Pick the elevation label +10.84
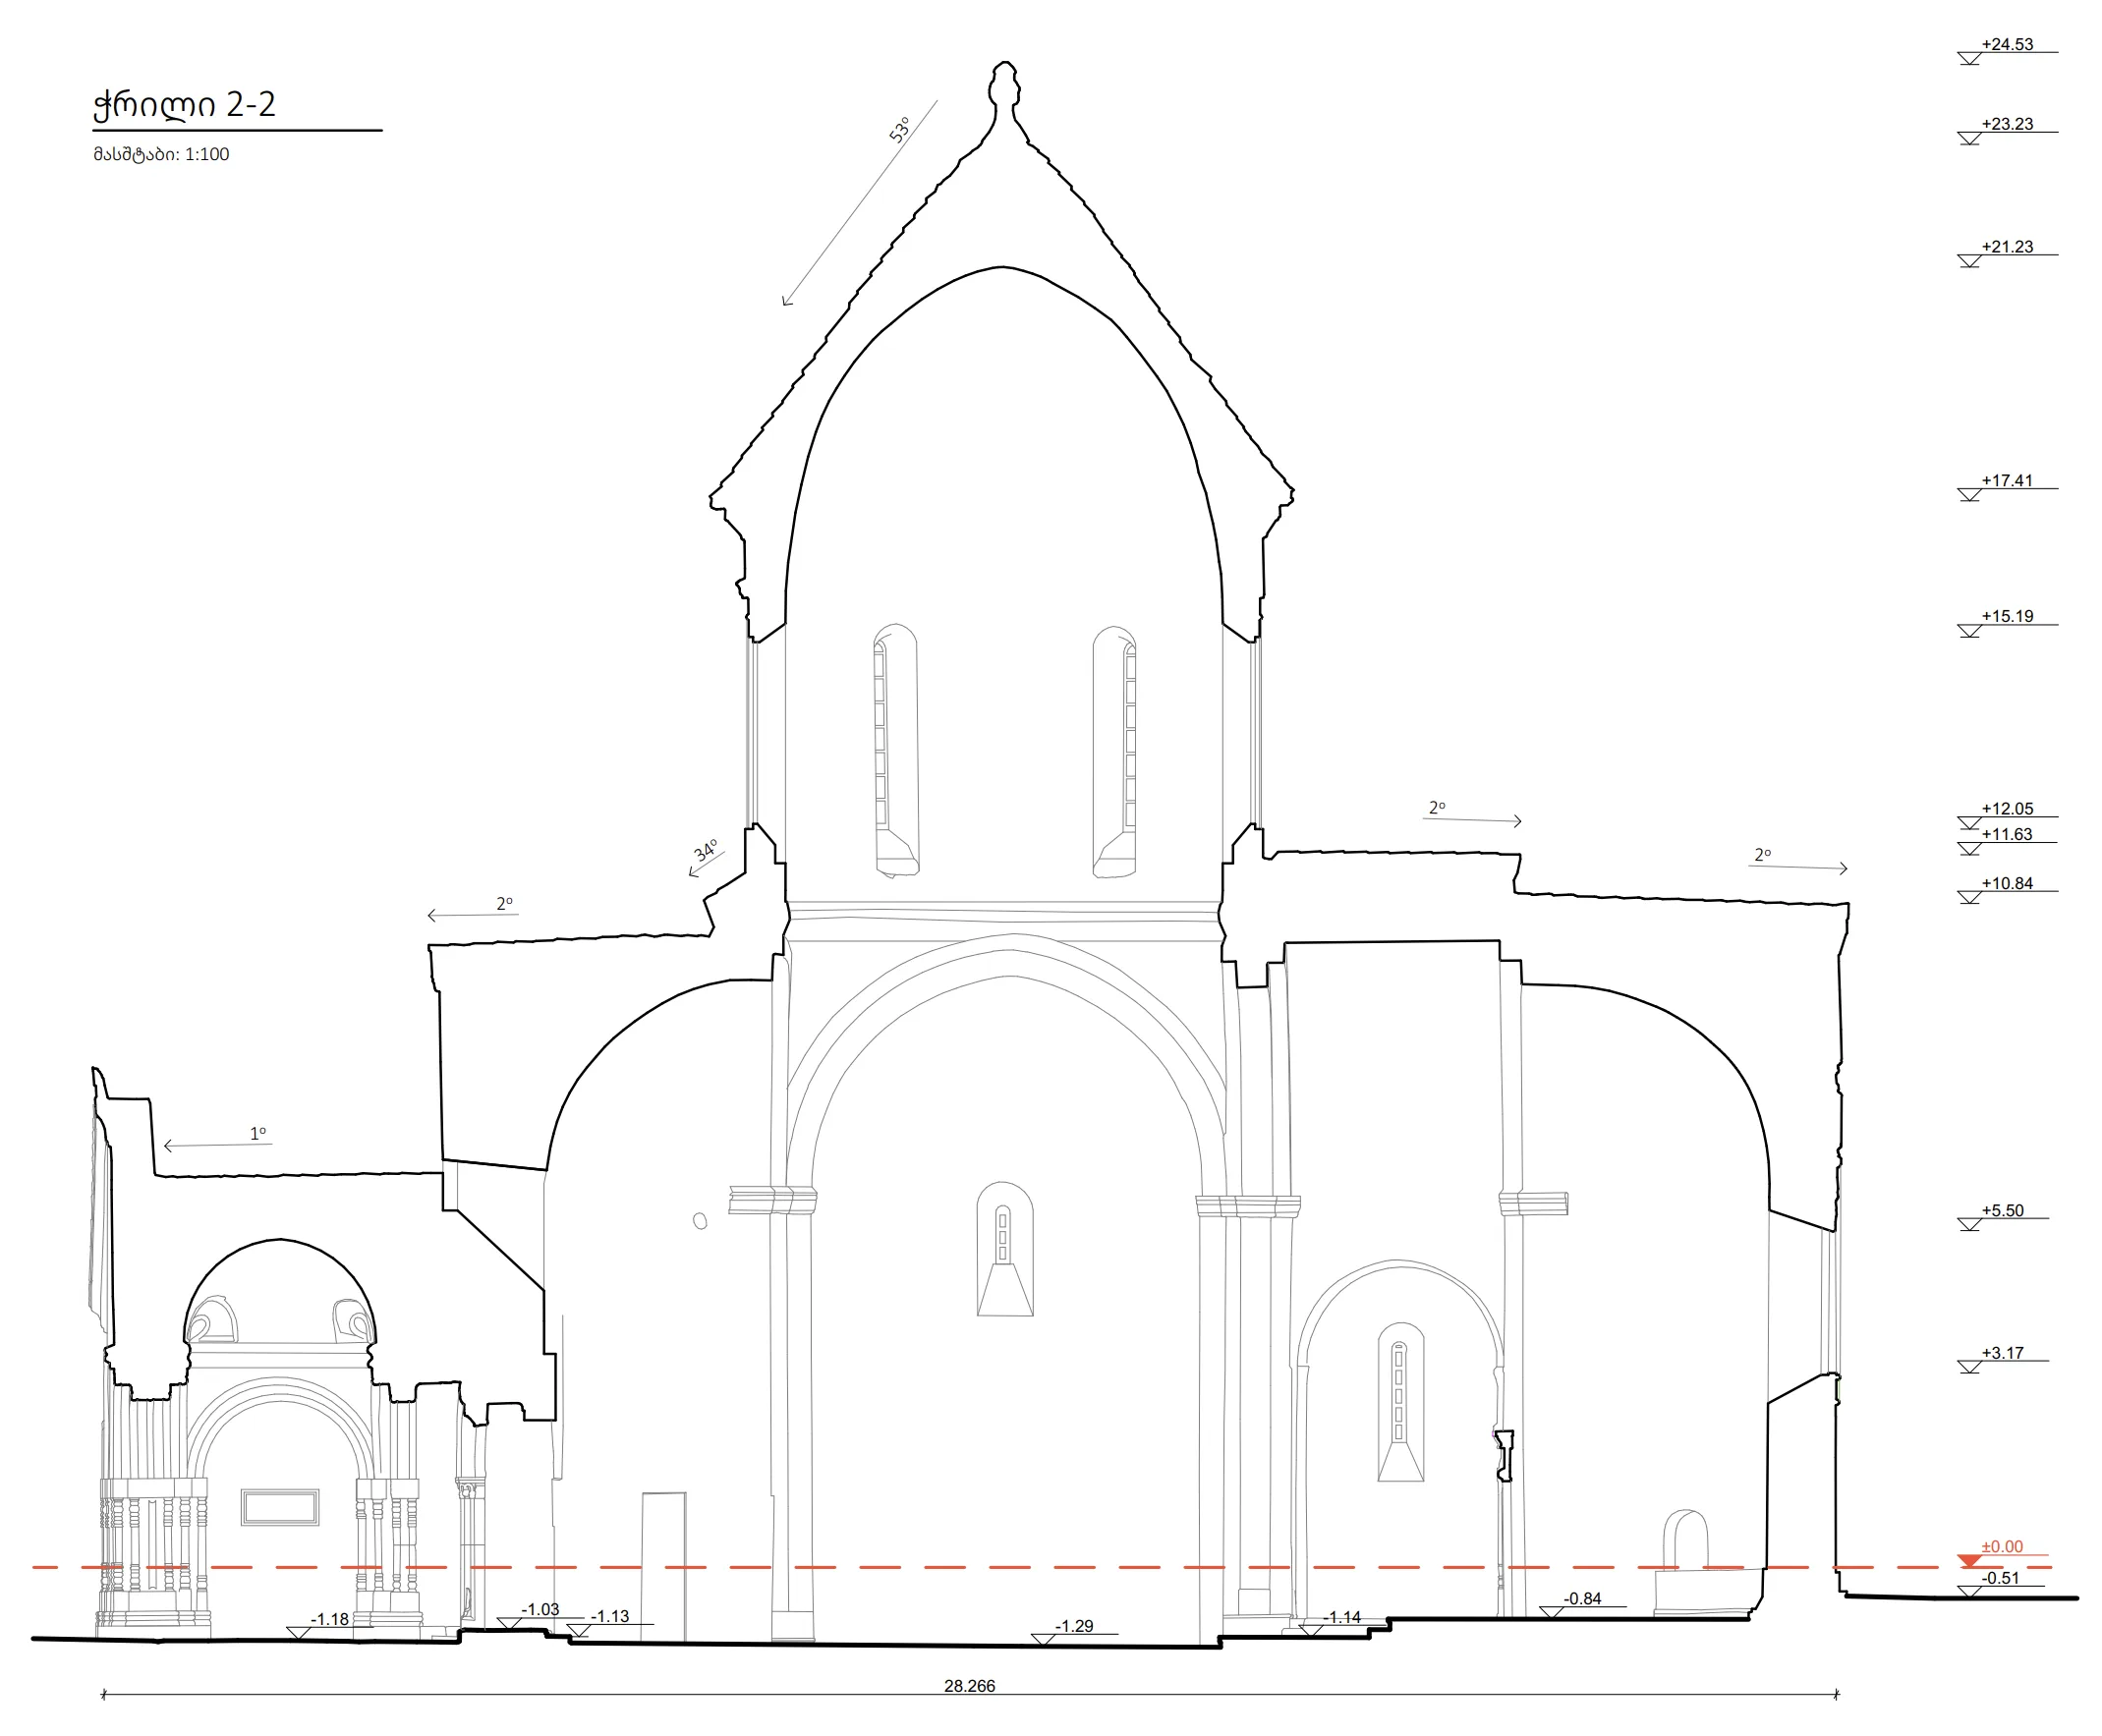 pyautogui.click(x=2007, y=883)
